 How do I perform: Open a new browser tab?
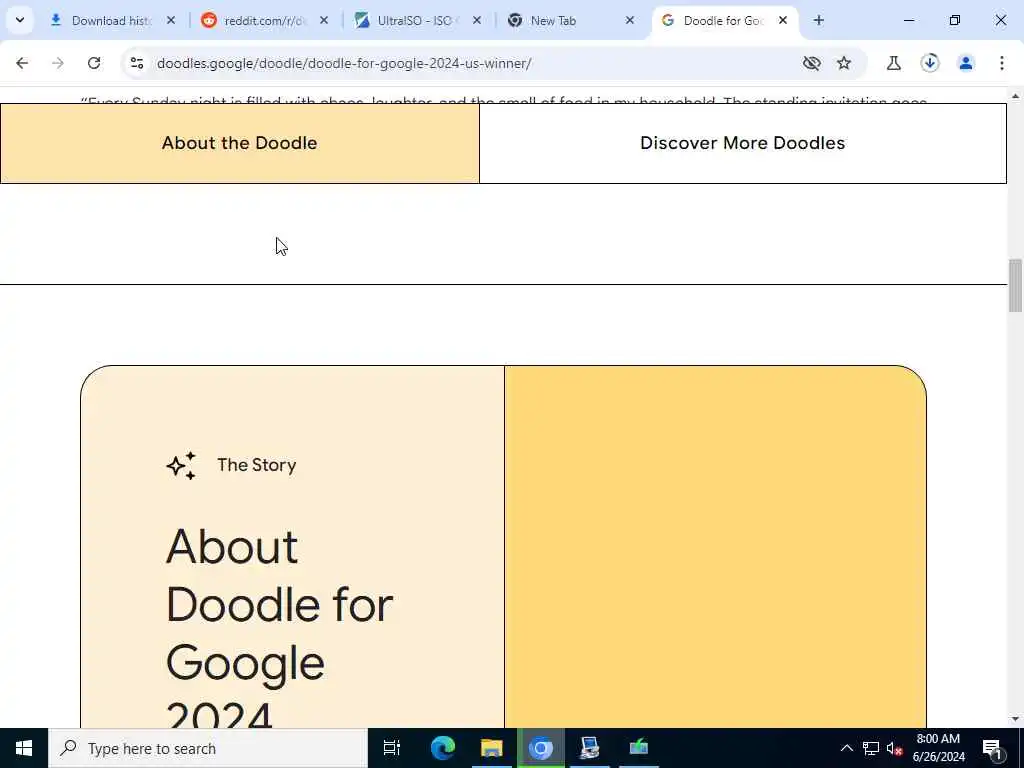818,20
